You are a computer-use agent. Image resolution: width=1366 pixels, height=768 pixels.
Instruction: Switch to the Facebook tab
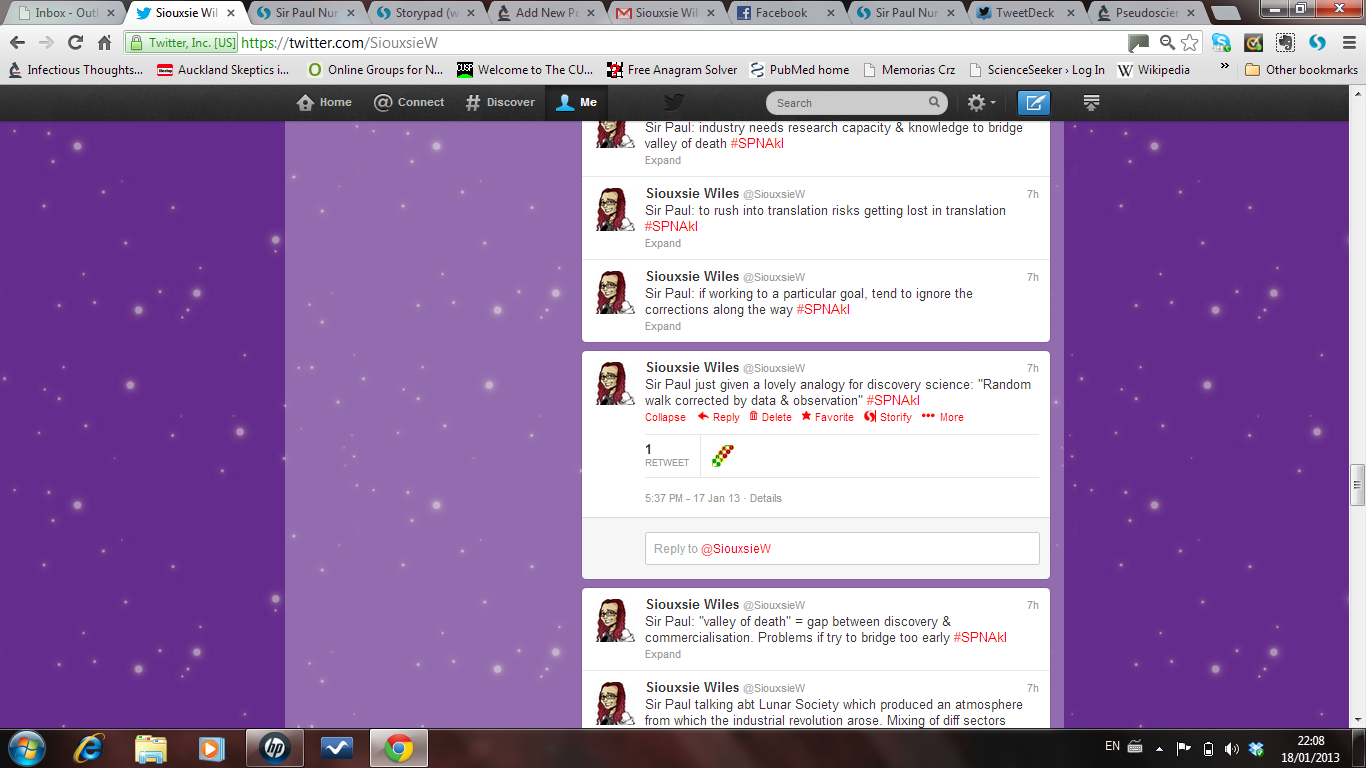pyautogui.click(x=785, y=13)
